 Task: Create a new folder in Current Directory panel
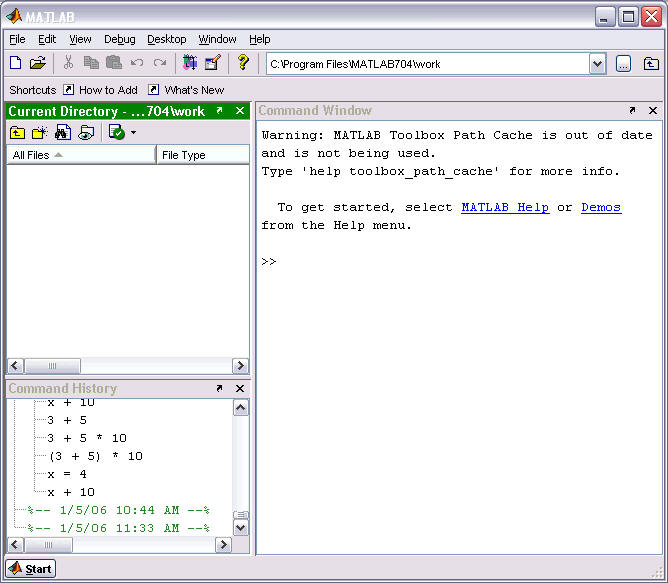39,132
